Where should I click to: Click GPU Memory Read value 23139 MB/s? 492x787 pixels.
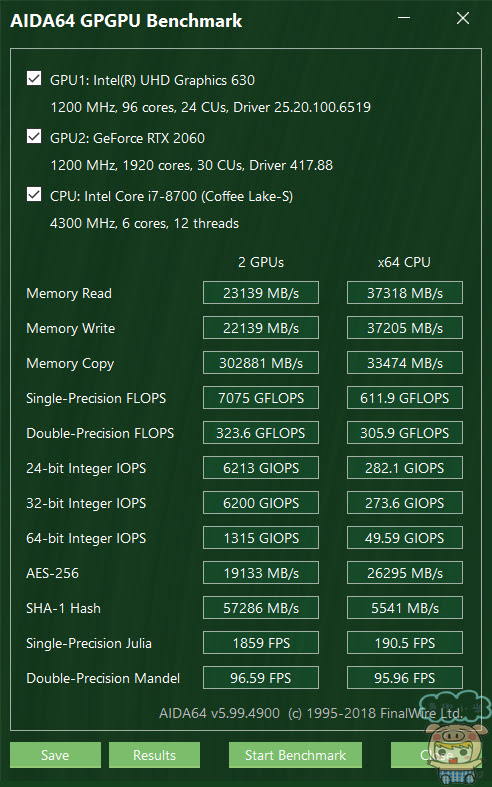tap(261, 293)
